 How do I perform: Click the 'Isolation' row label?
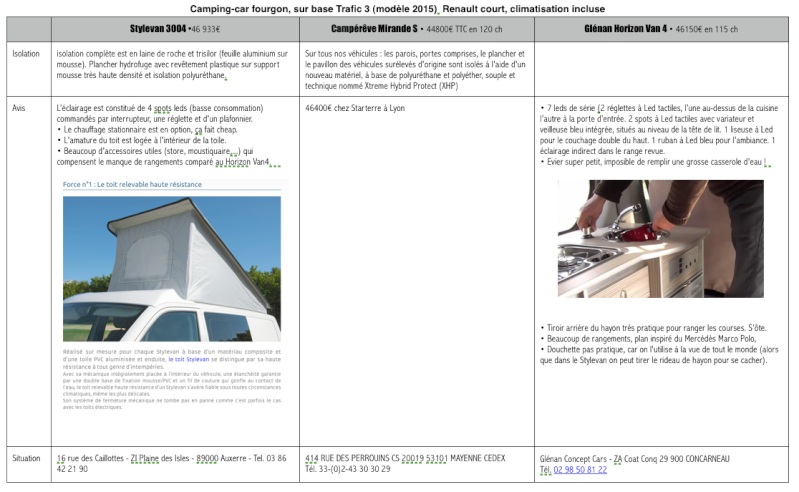26,53
